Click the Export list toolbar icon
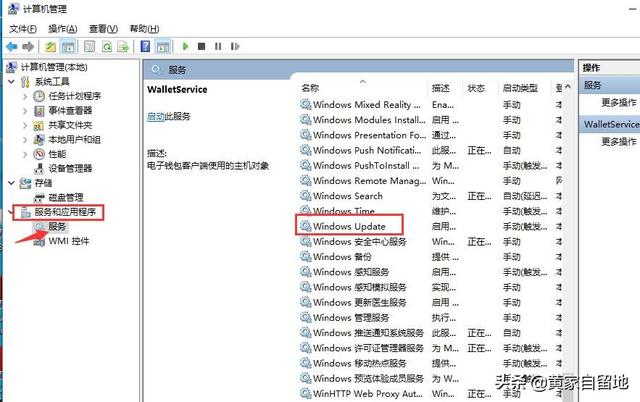Viewport: 640px width, 402px height. 123,47
